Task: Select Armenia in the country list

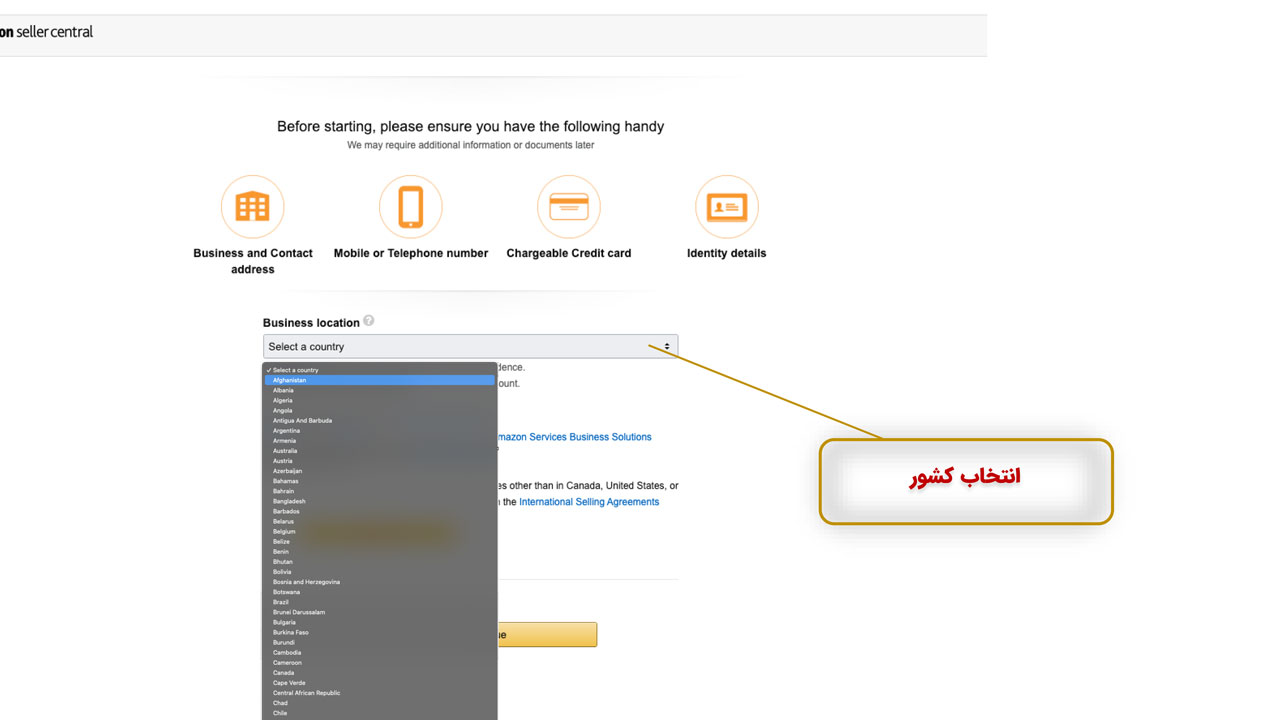Action: (x=380, y=441)
